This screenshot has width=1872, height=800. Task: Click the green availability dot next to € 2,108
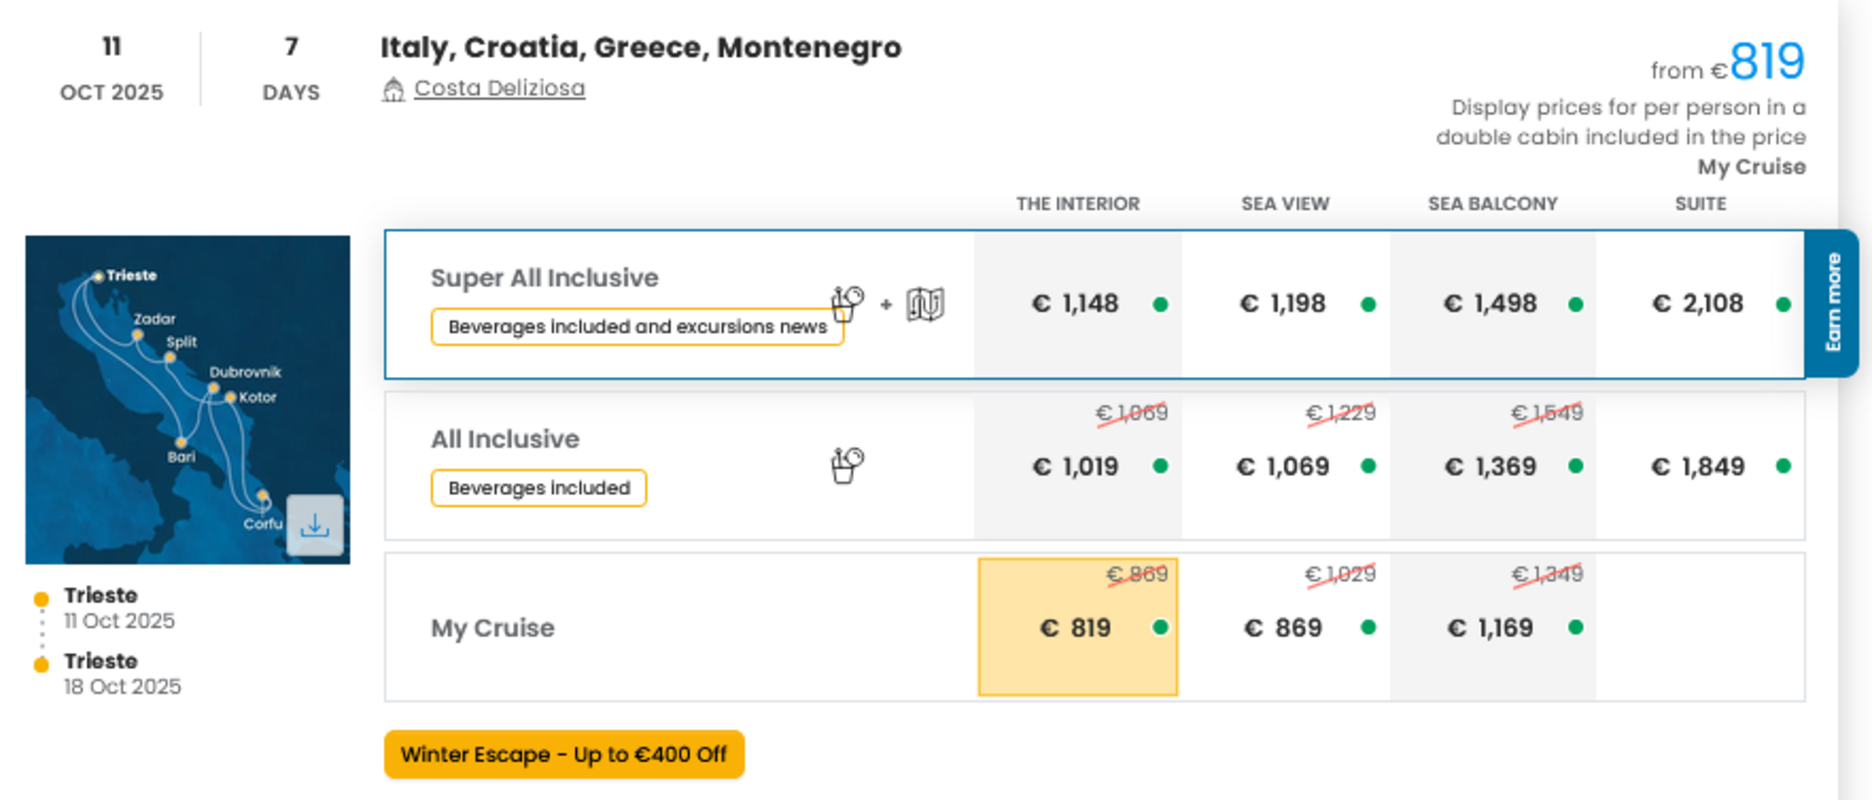tap(1783, 304)
